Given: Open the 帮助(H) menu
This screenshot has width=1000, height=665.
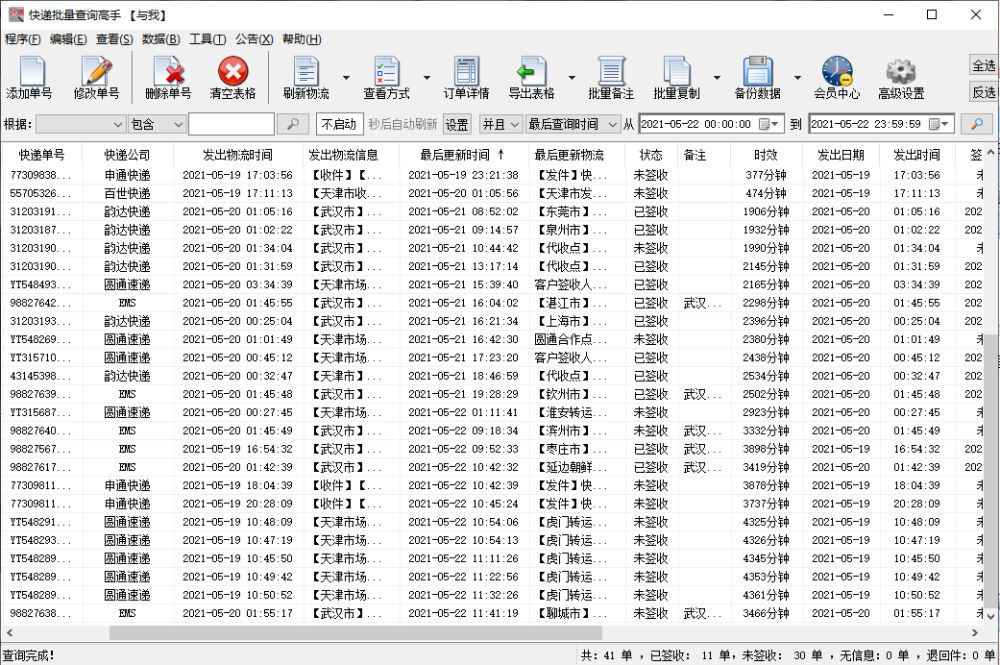Looking at the screenshot, I should [302, 39].
